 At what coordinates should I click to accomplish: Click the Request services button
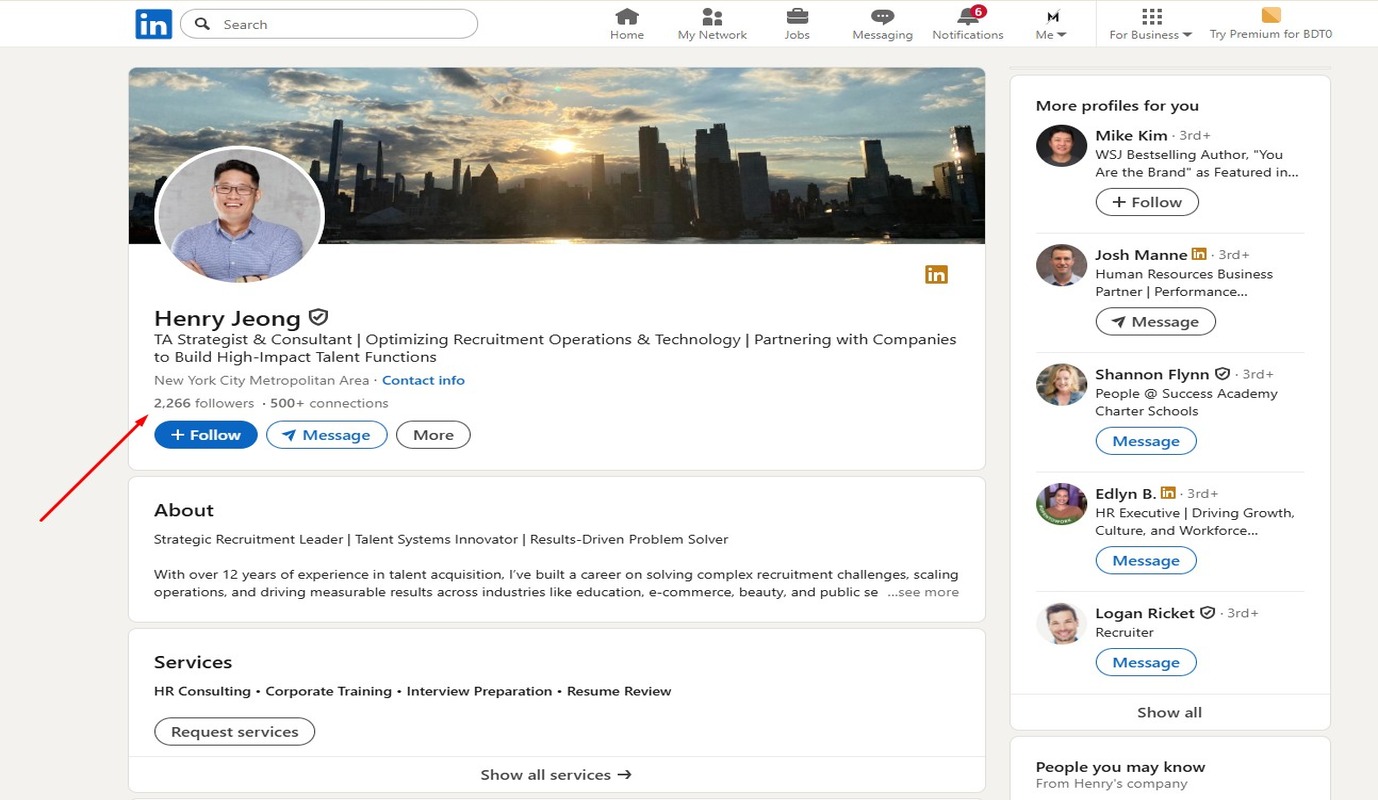pos(234,732)
